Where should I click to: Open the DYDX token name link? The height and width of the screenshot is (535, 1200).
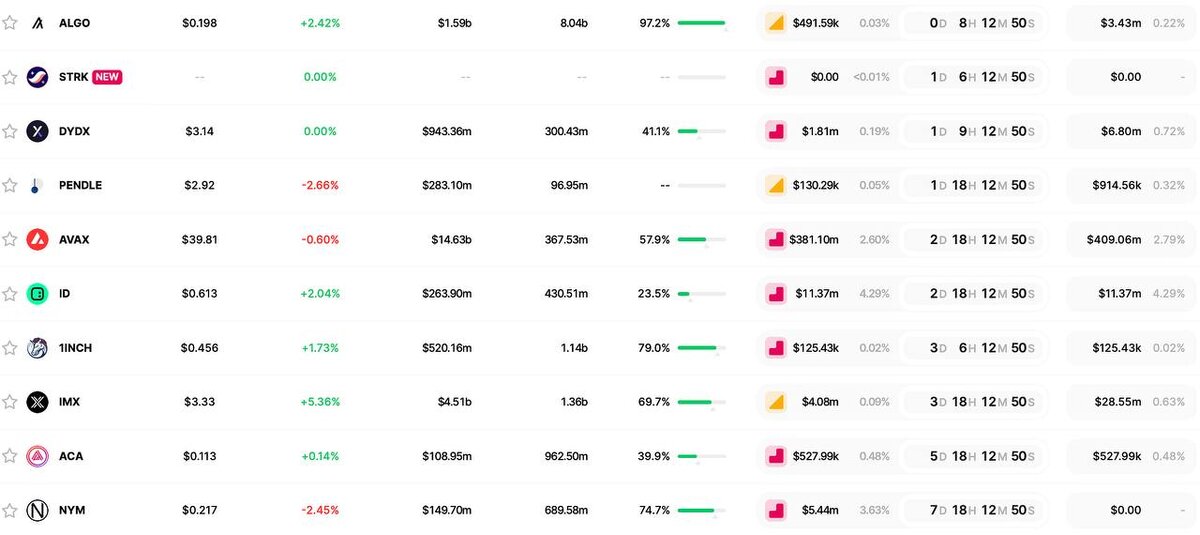point(75,131)
